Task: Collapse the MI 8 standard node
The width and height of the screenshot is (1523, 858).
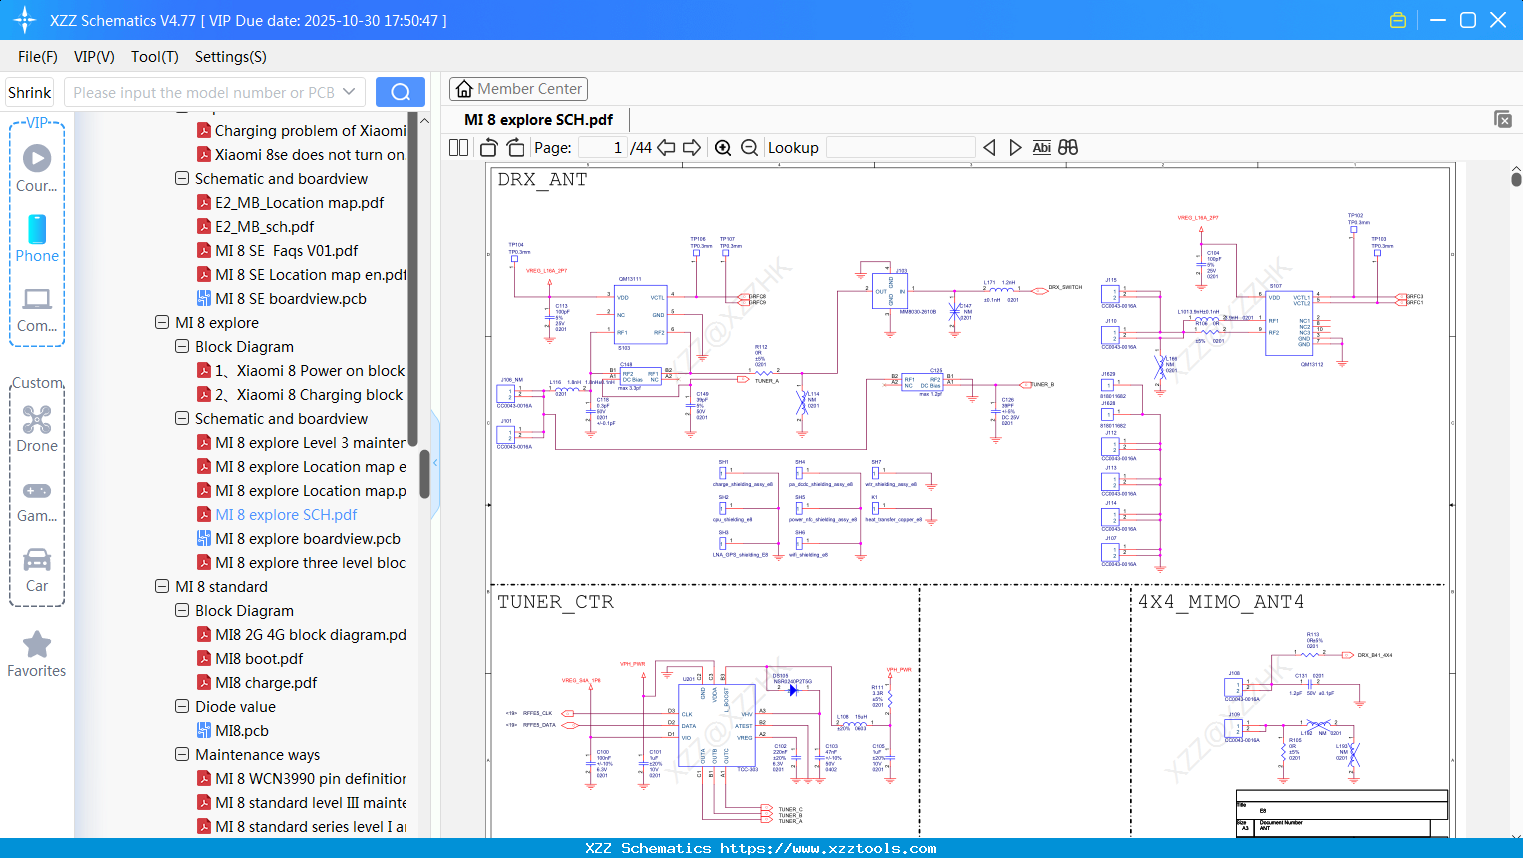Action: point(162,587)
